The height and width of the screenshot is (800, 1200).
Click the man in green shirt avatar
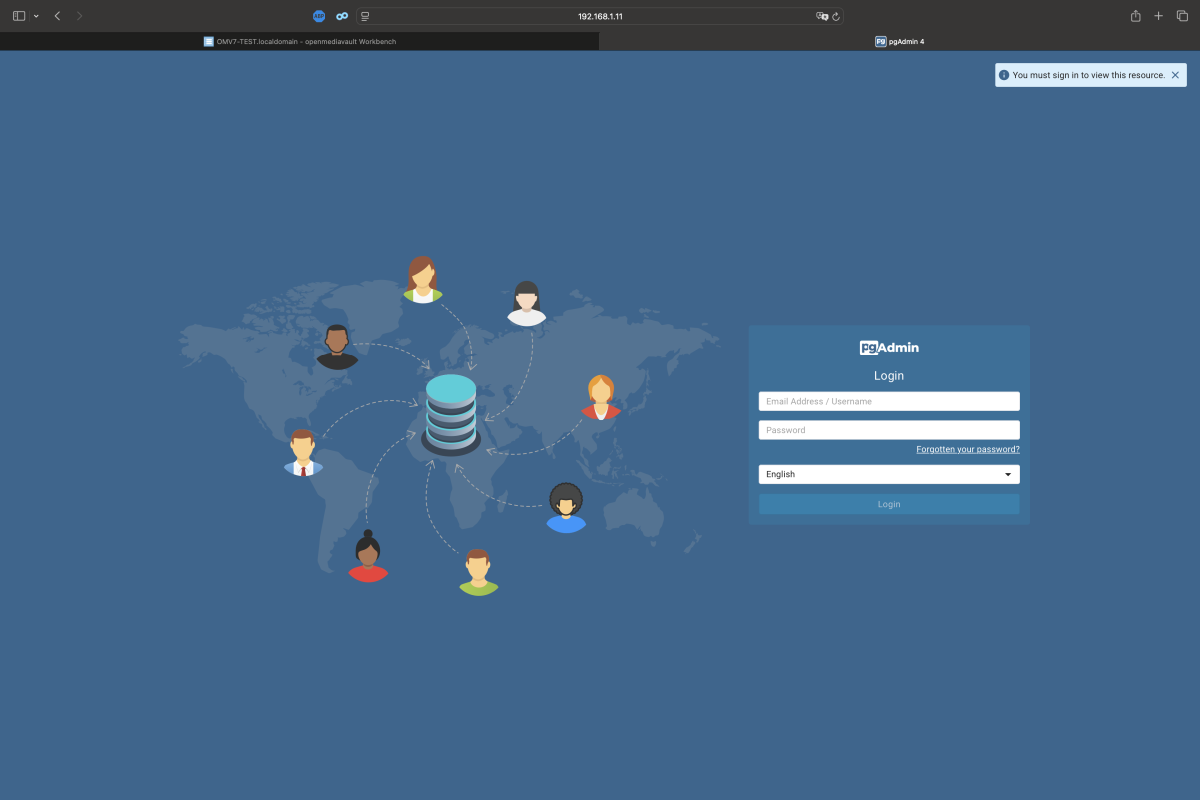tap(478, 572)
